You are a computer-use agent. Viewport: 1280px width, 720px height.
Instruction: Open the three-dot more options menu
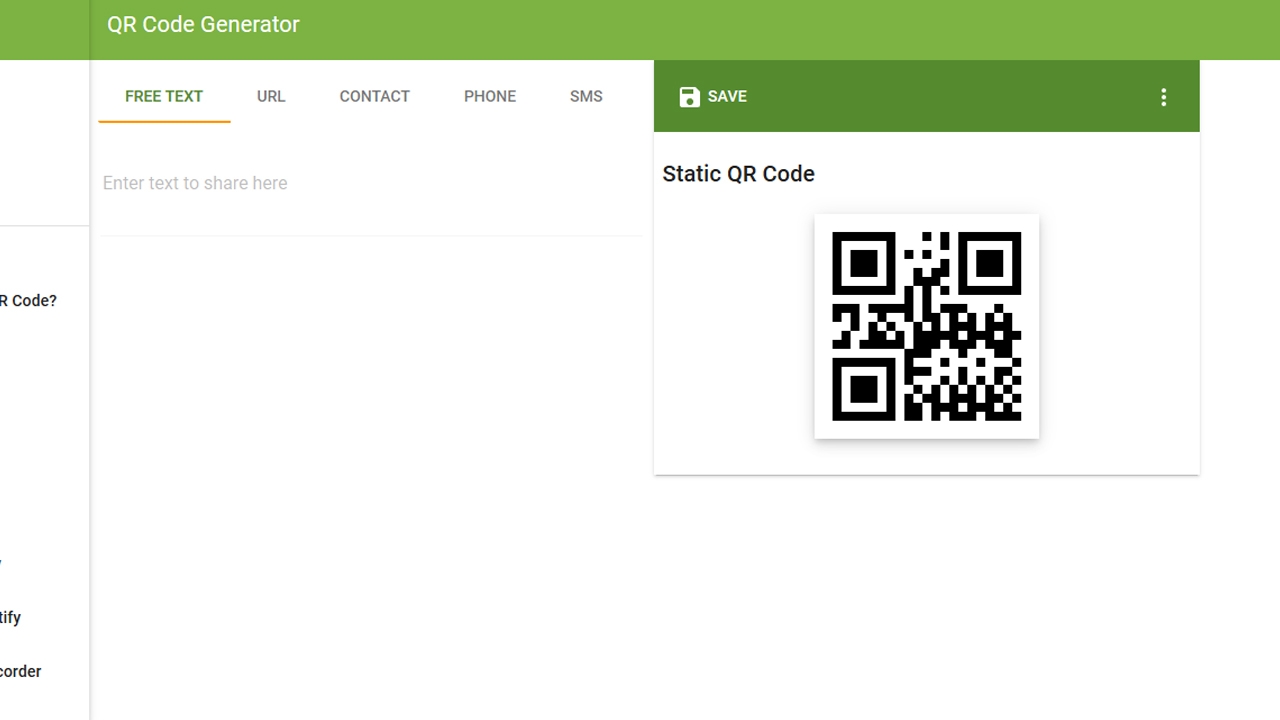pyautogui.click(x=1163, y=97)
